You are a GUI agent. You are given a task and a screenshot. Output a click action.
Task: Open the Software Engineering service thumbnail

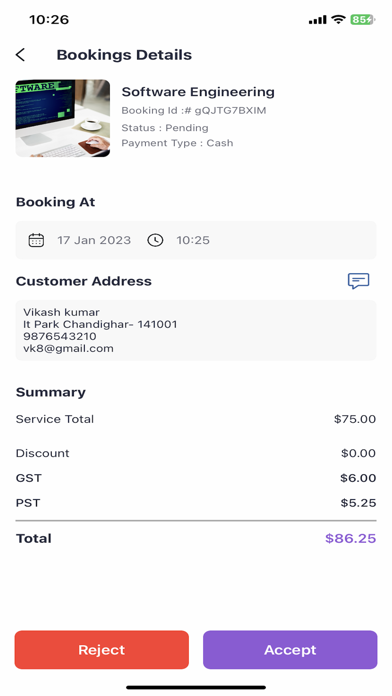click(63, 118)
